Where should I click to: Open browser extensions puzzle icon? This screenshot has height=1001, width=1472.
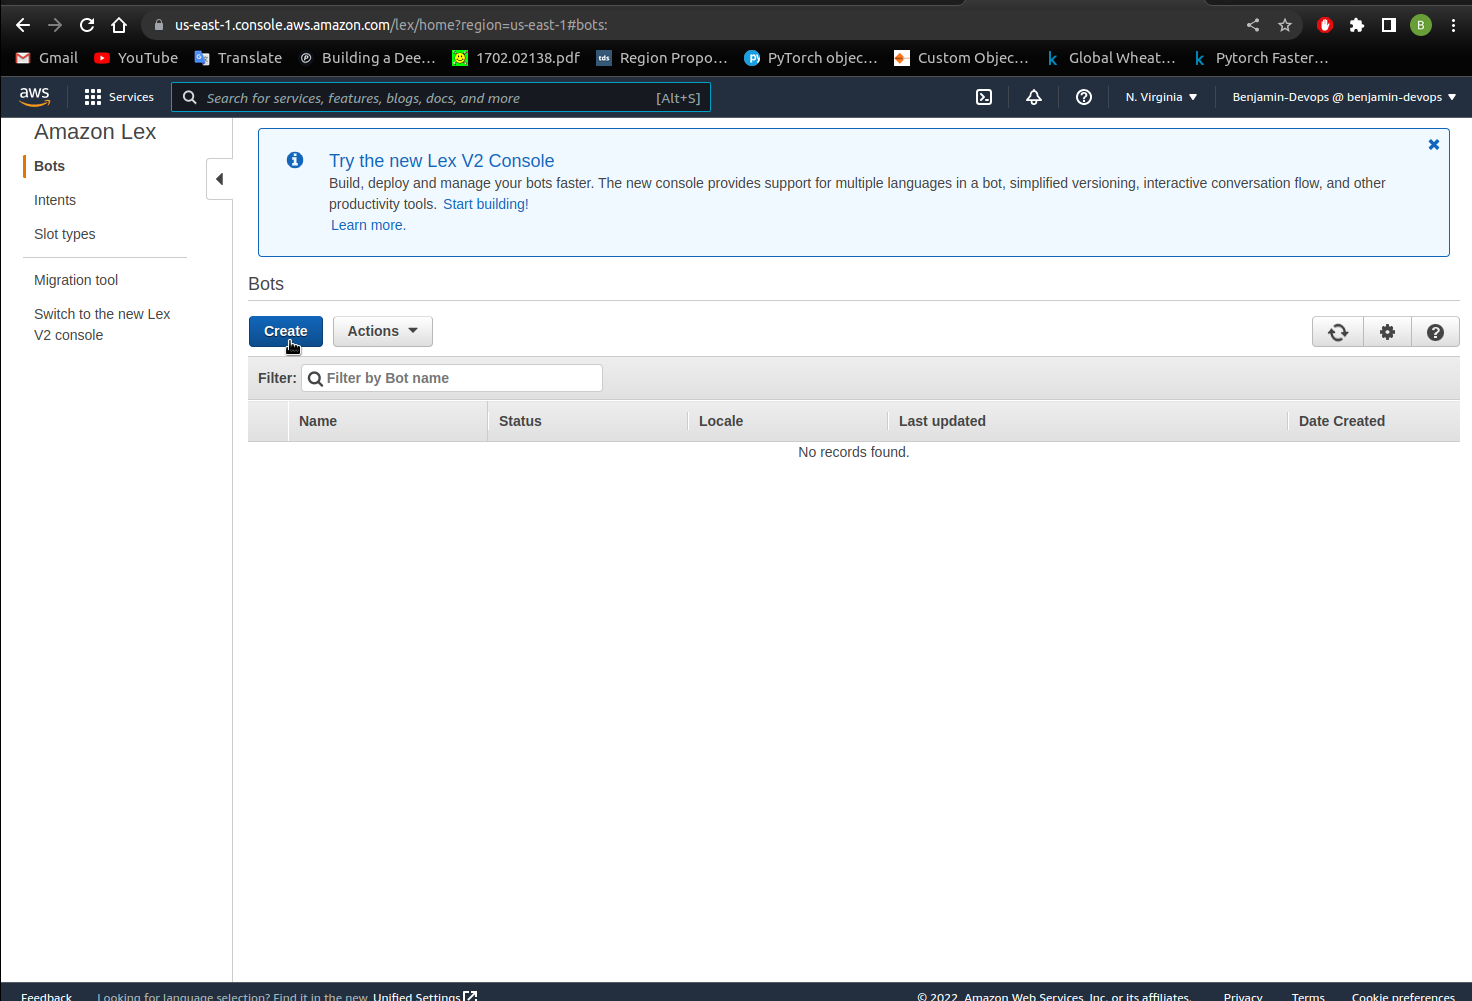coord(1357,25)
